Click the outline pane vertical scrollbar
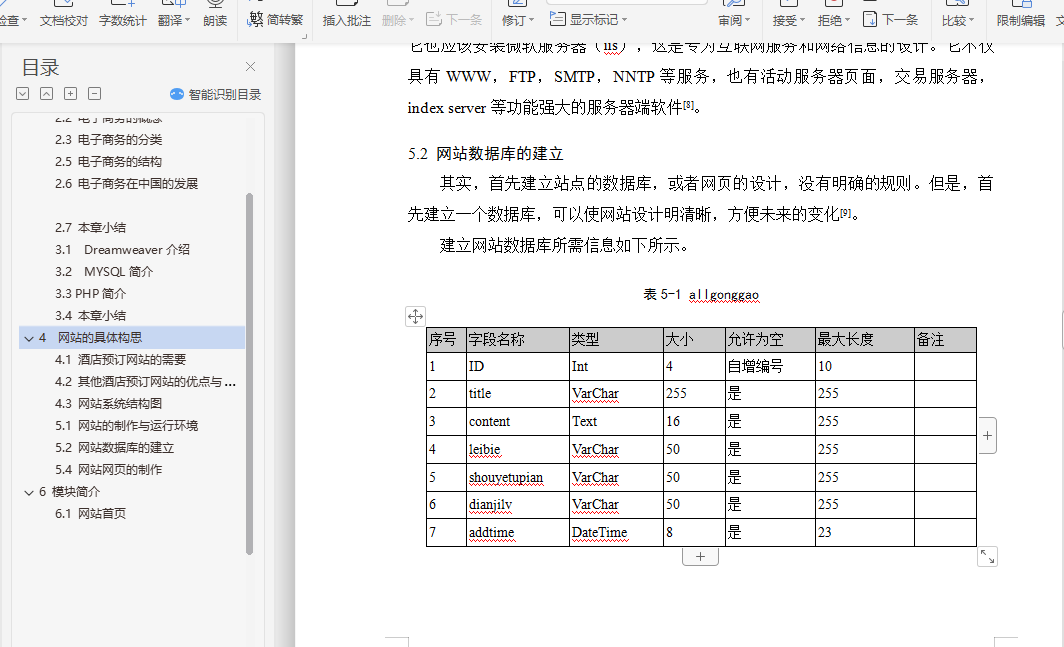This screenshot has height=647, width=1064. pos(249,374)
